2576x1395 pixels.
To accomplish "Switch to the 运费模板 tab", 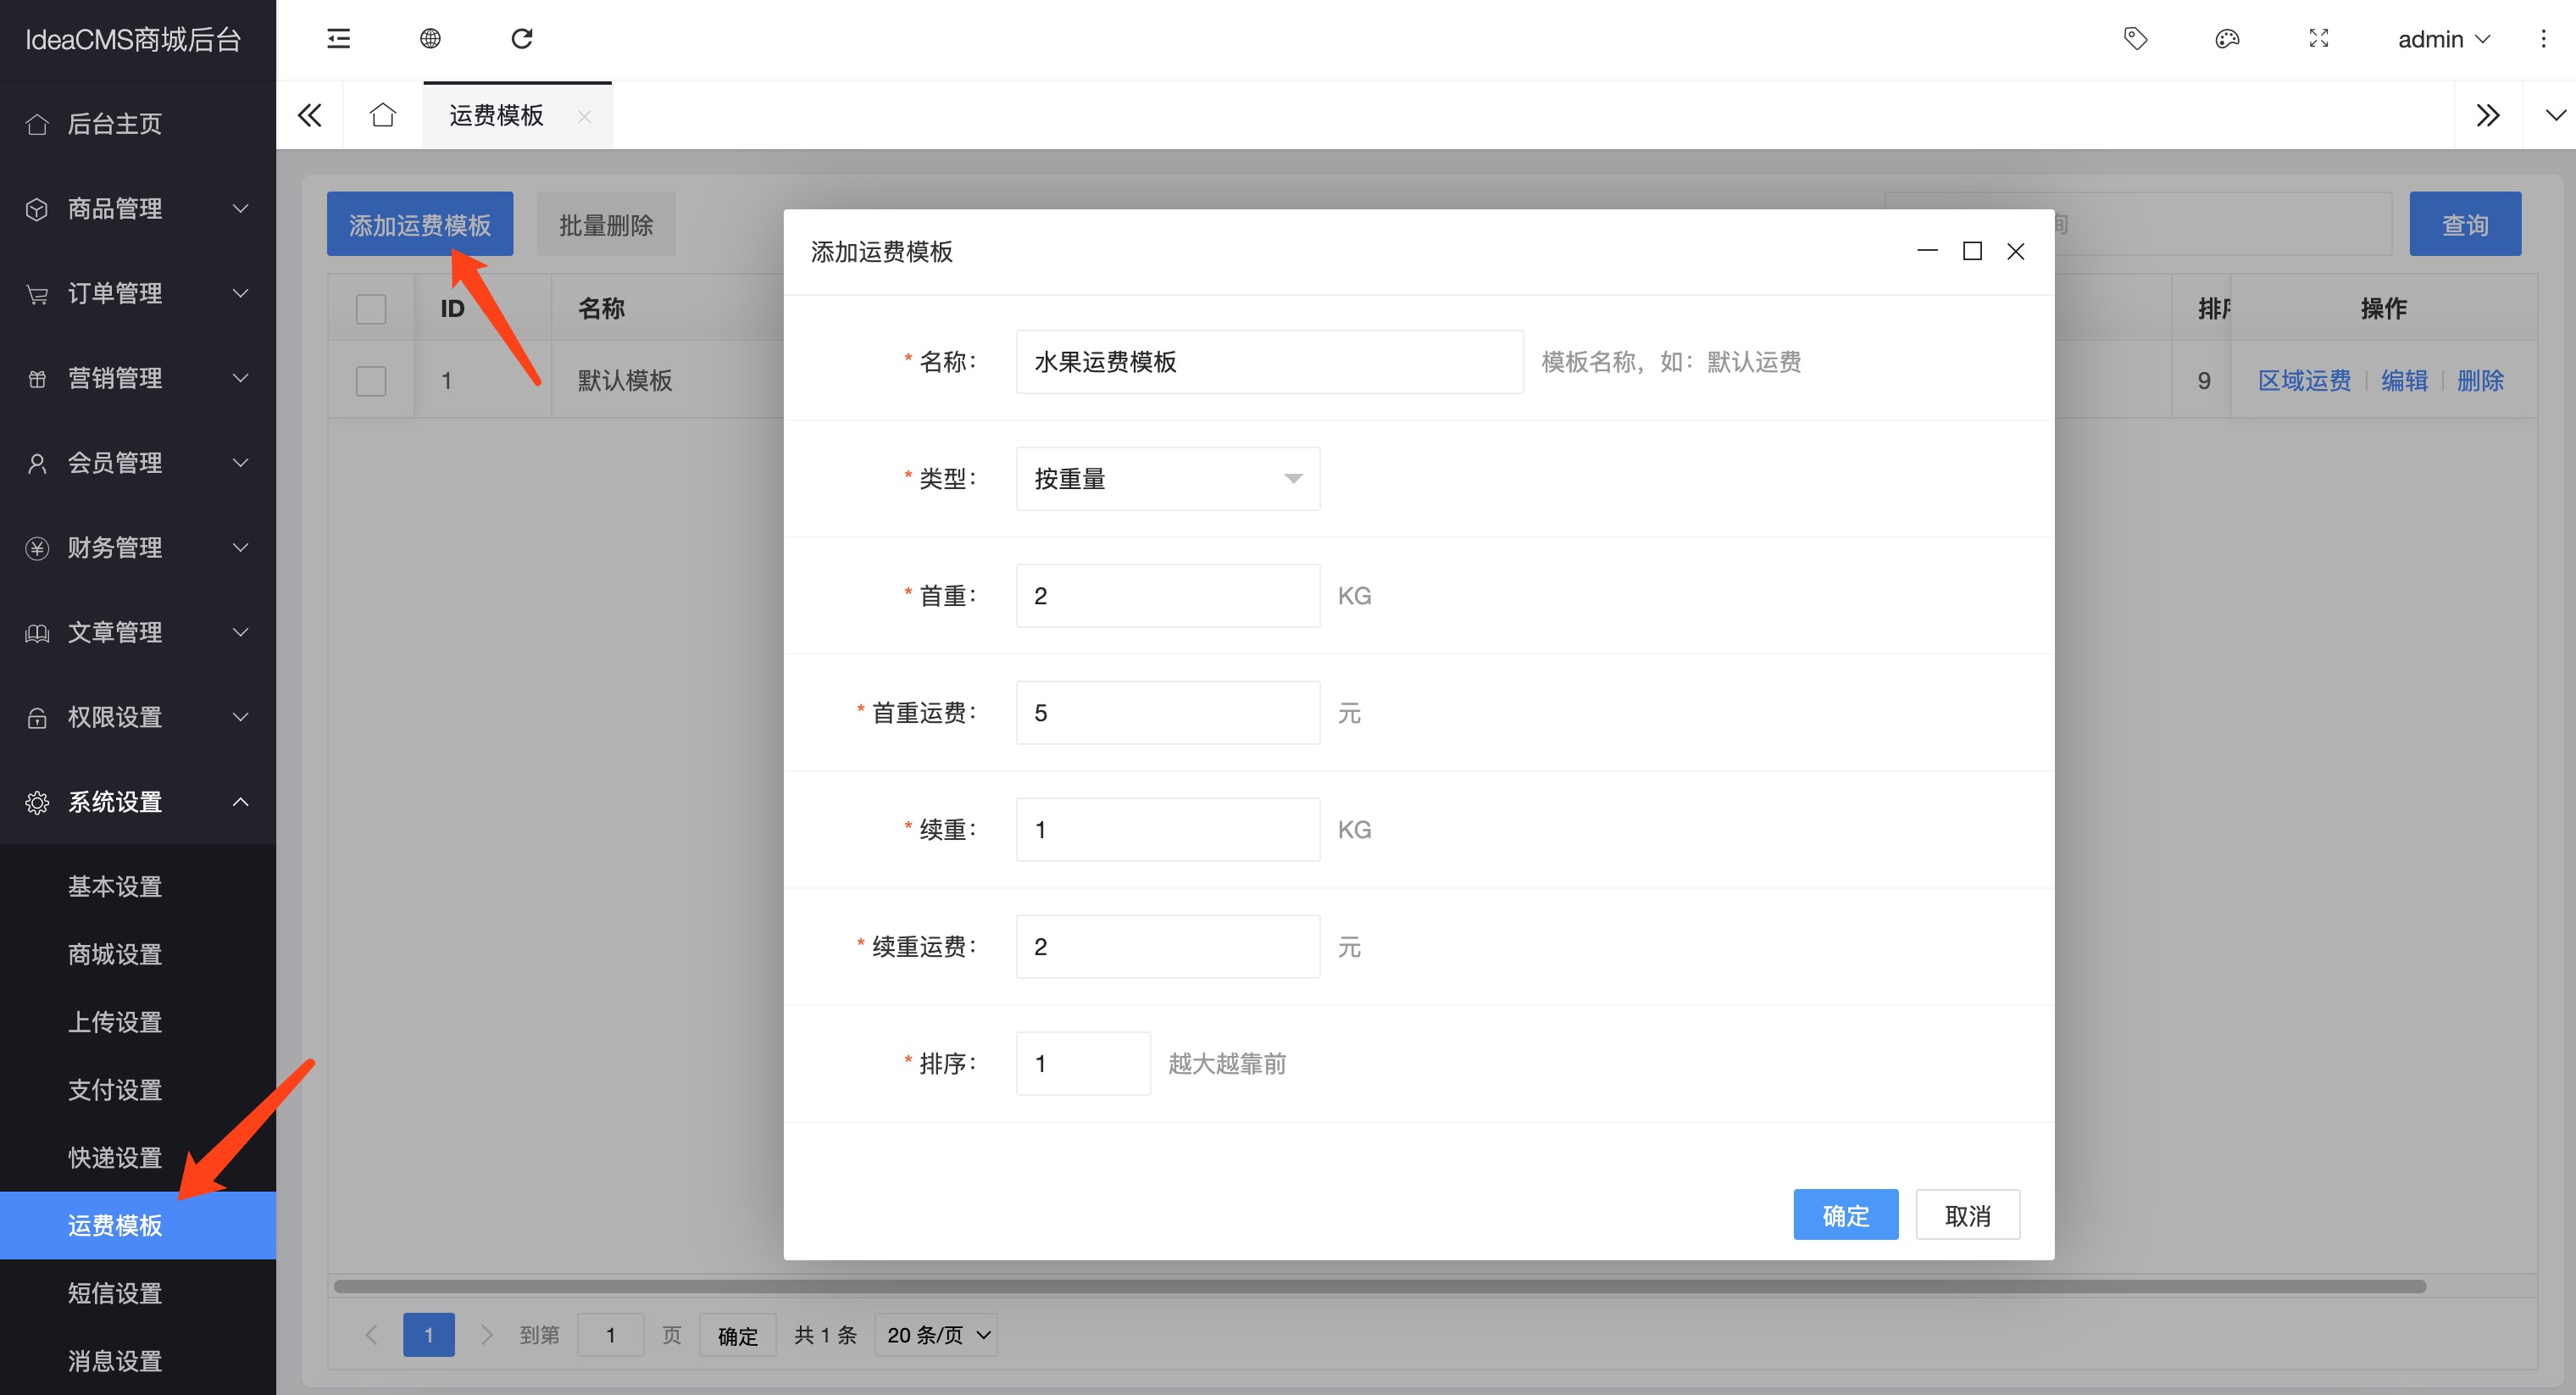I will (497, 115).
